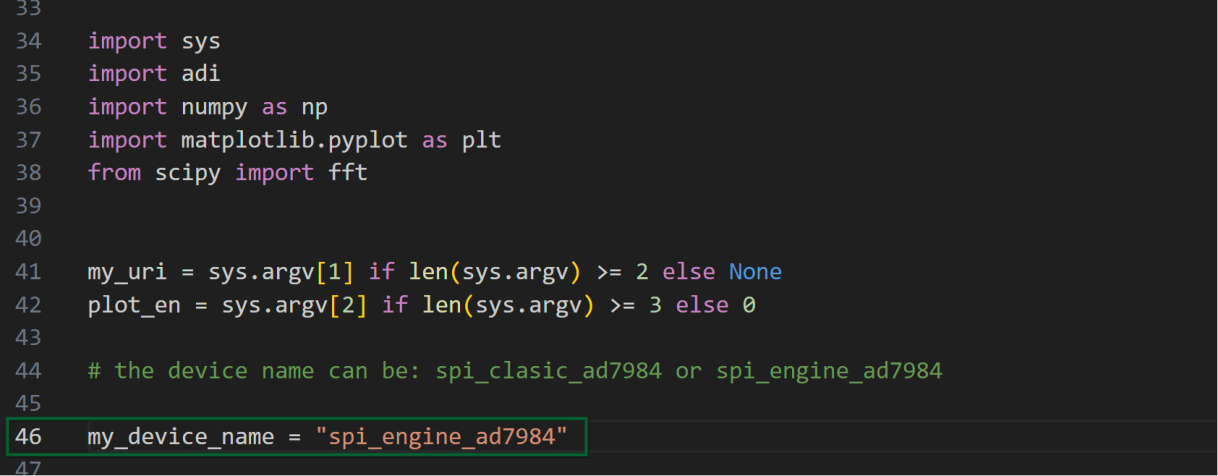Click the "np" alias on line 36
Image resolution: width=1218 pixels, height=476 pixels.
314,107
